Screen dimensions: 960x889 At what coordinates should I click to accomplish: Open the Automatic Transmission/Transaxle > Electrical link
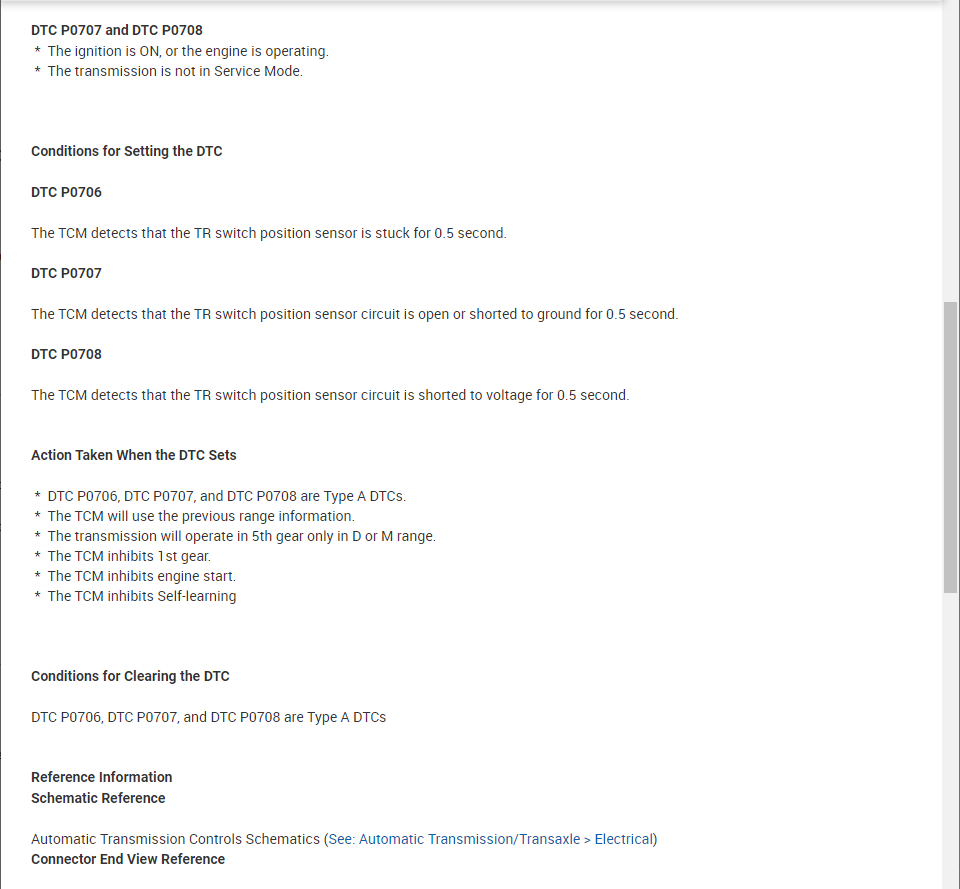coord(492,839)
